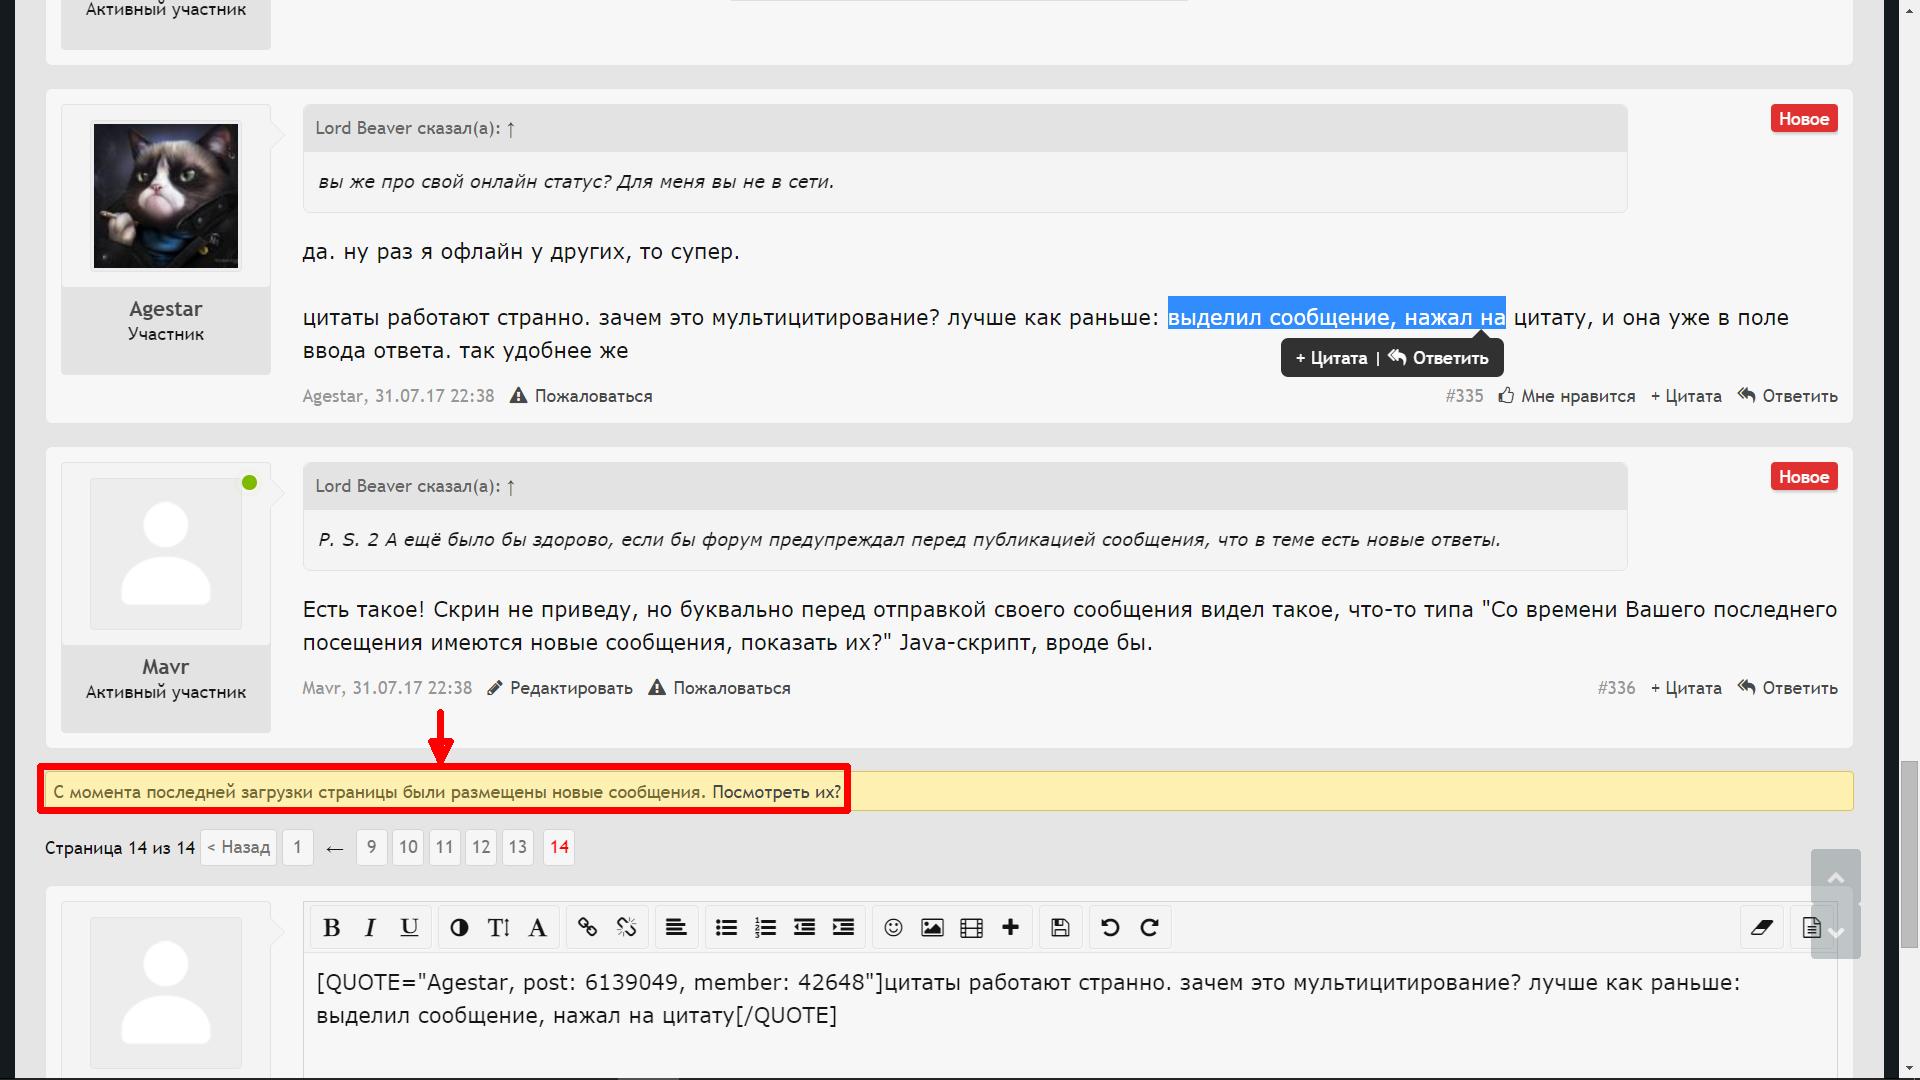The image size is (1920, 1080).
Task: Open text alignment dropdown
Action: [x=676, y=928]
